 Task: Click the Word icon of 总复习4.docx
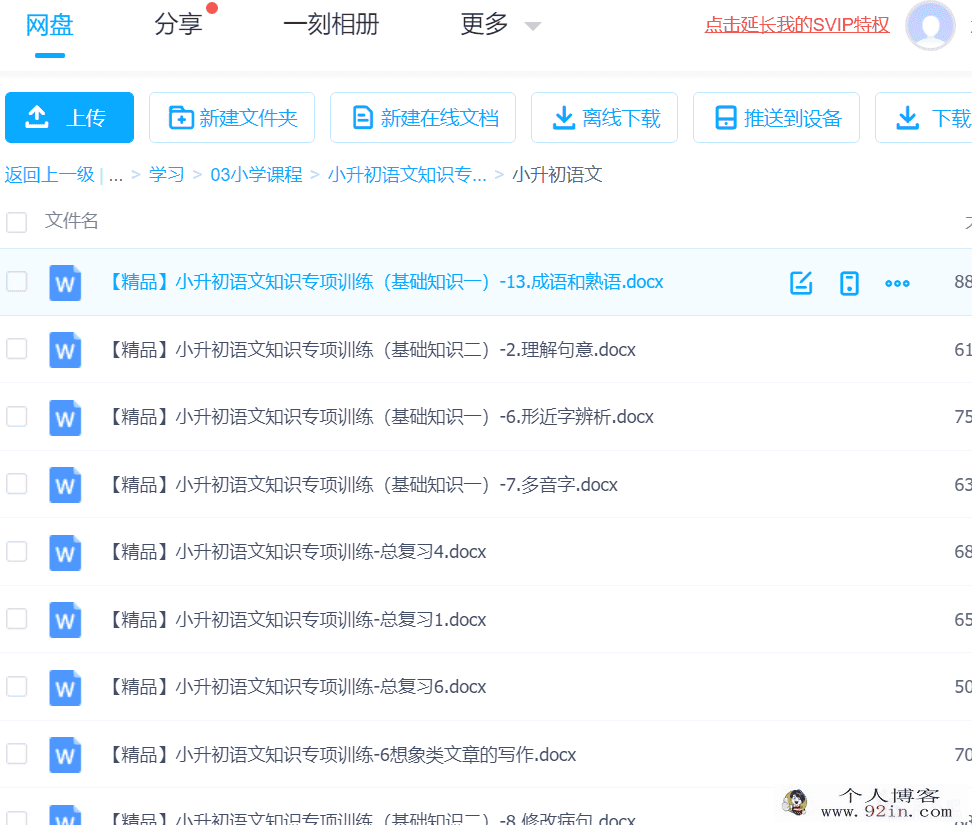tap(65, 552)
